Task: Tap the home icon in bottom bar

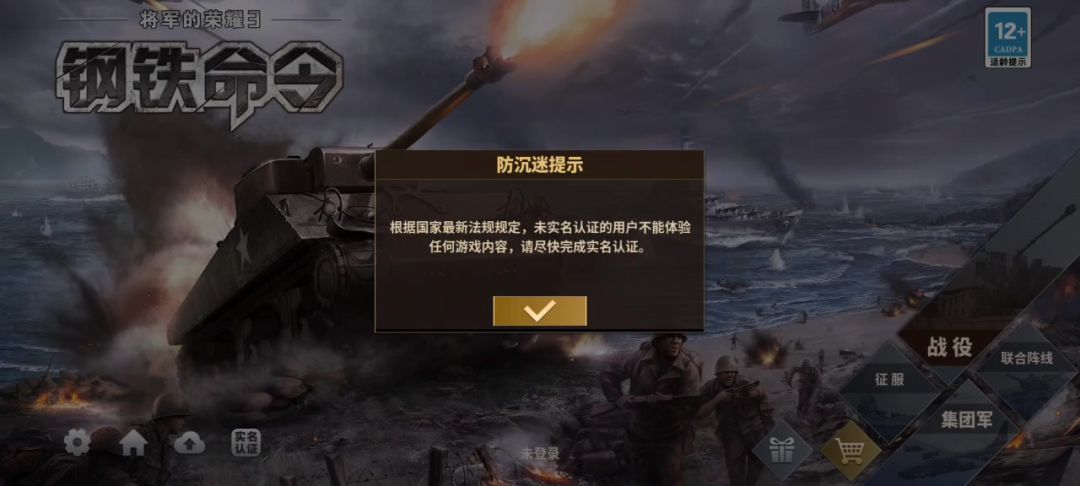Action: [x=134, y=443]
